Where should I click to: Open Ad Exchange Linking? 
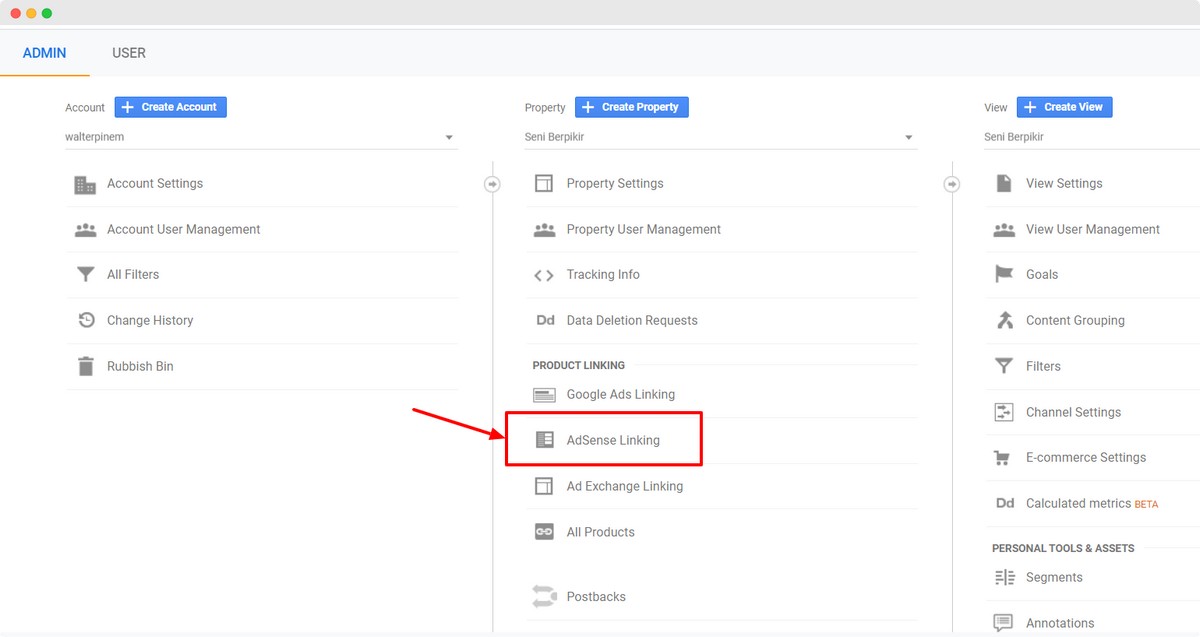coord(625,486)
